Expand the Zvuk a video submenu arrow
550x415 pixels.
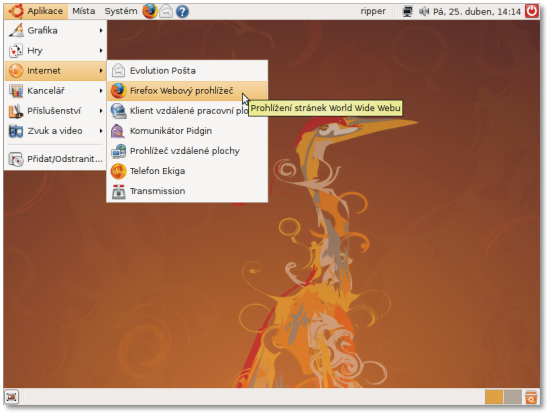point(101,131)
